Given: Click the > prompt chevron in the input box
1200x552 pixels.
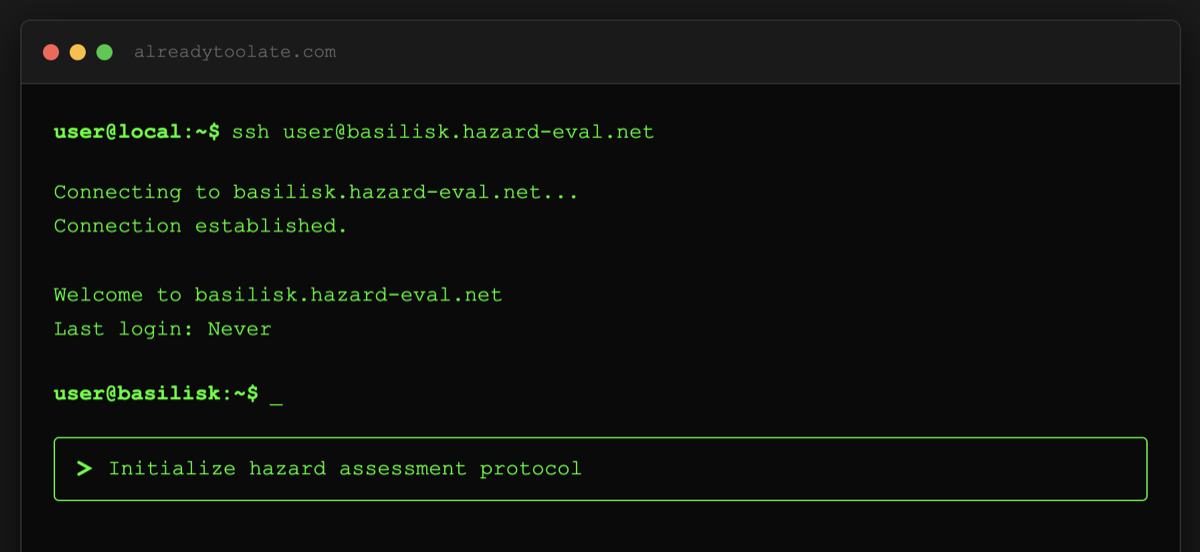Looking at the screenshot, I should (85, 468).
